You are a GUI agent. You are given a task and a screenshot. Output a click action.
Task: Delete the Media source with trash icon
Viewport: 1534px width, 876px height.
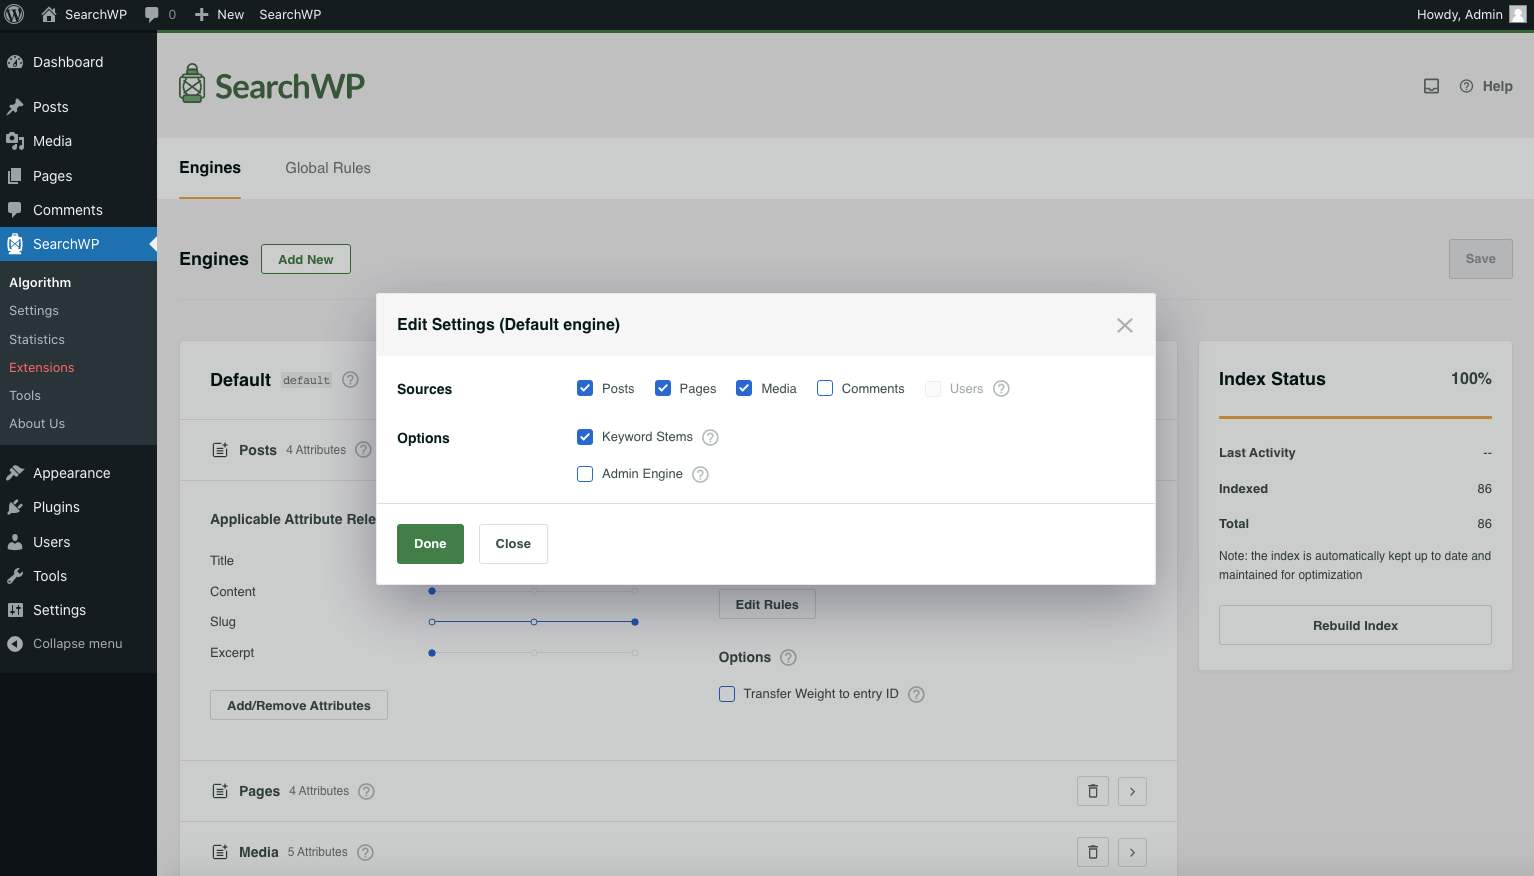click(1093, 852)
